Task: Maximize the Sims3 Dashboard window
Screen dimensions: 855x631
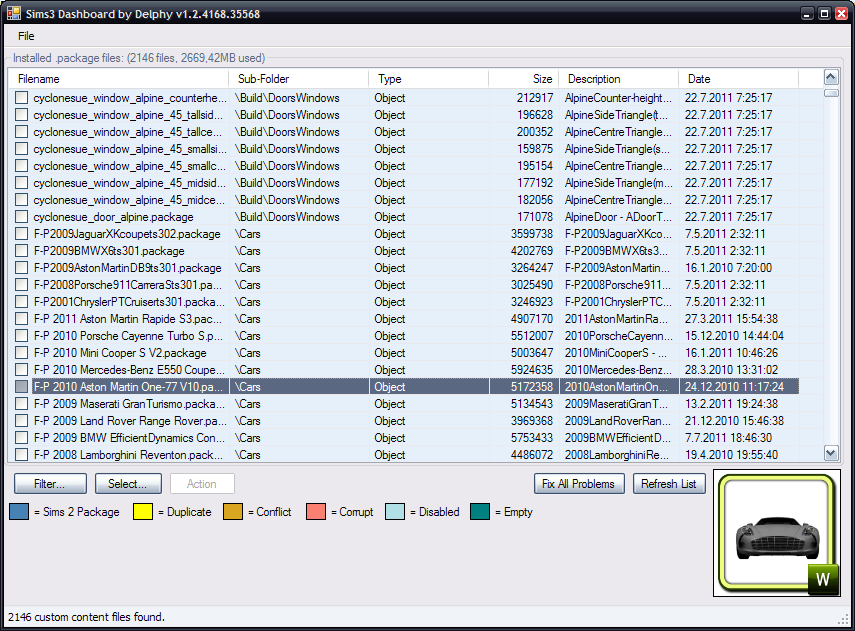Action: point(824,14)
